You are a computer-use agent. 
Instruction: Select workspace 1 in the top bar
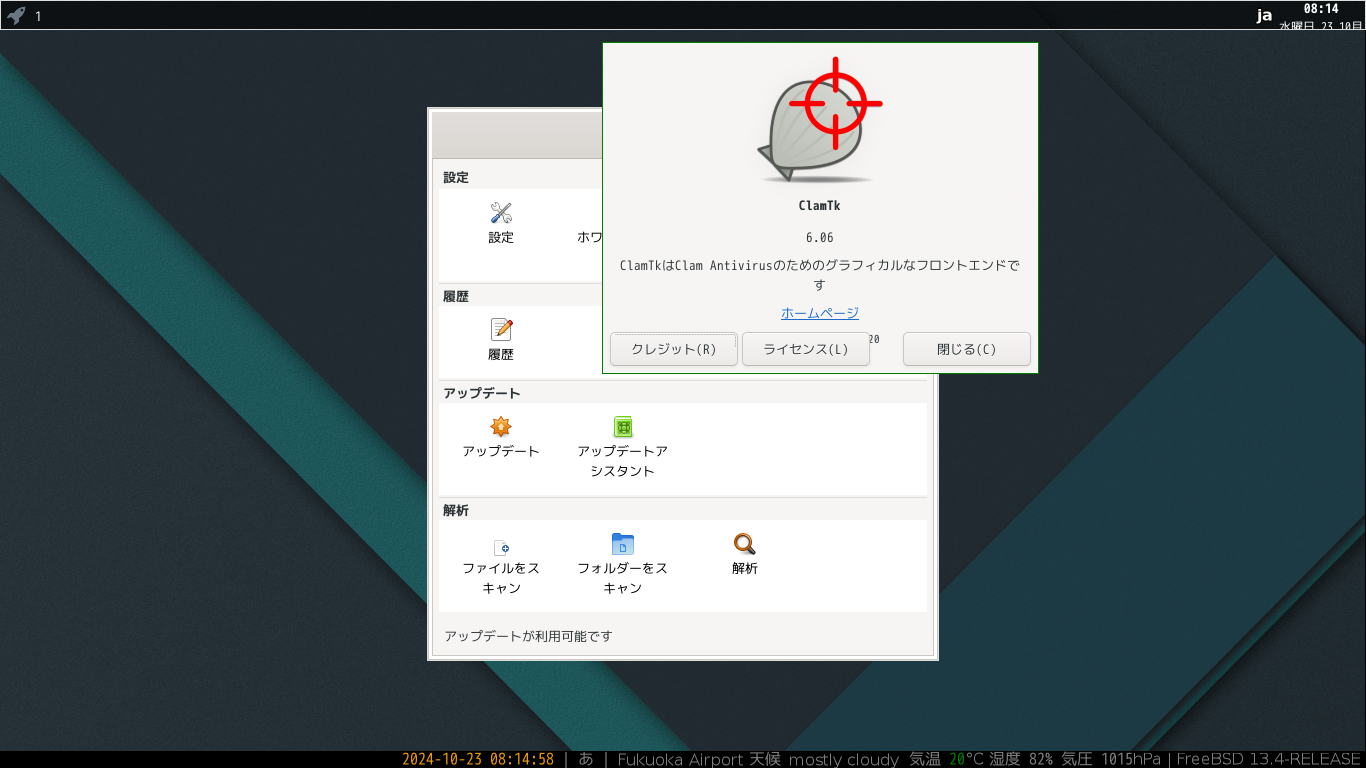pyautogui.click(x=38, y=16)
